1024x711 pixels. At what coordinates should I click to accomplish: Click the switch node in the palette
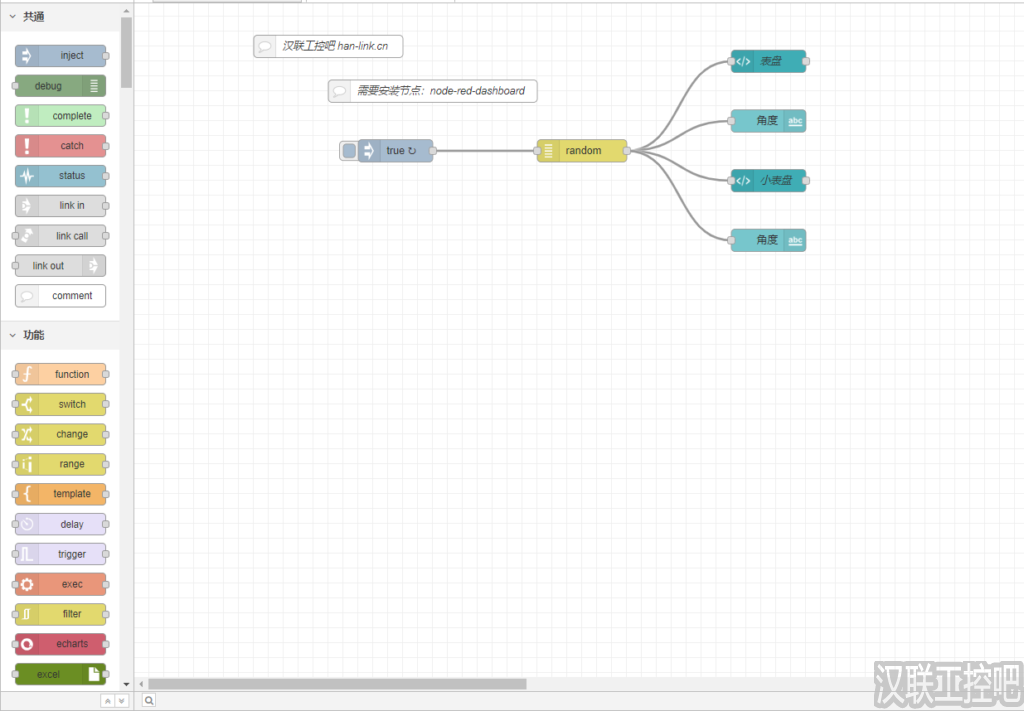click(61, 404)
